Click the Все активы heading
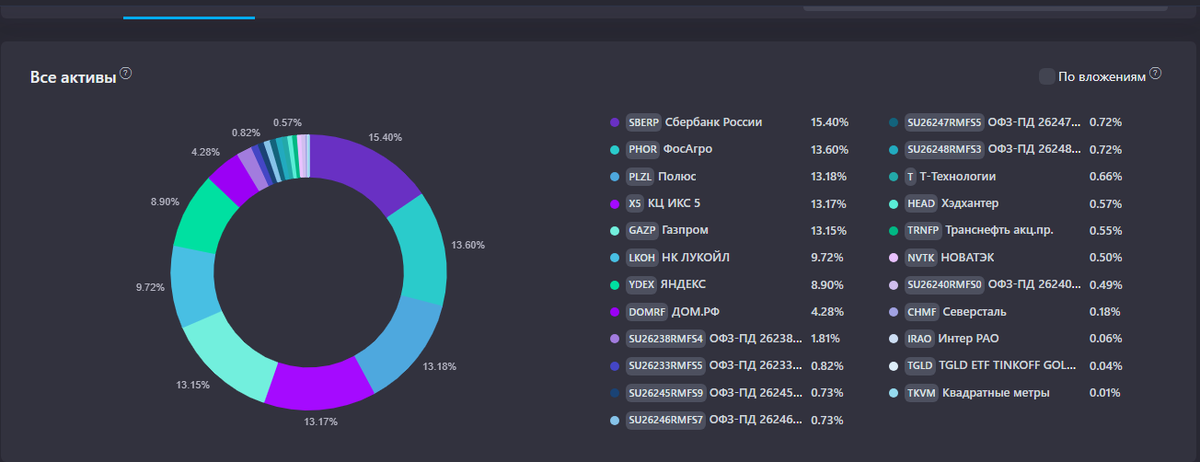The height and width of the screenshot is (462, 1200). pyautogui.click(x=73, y=77)
